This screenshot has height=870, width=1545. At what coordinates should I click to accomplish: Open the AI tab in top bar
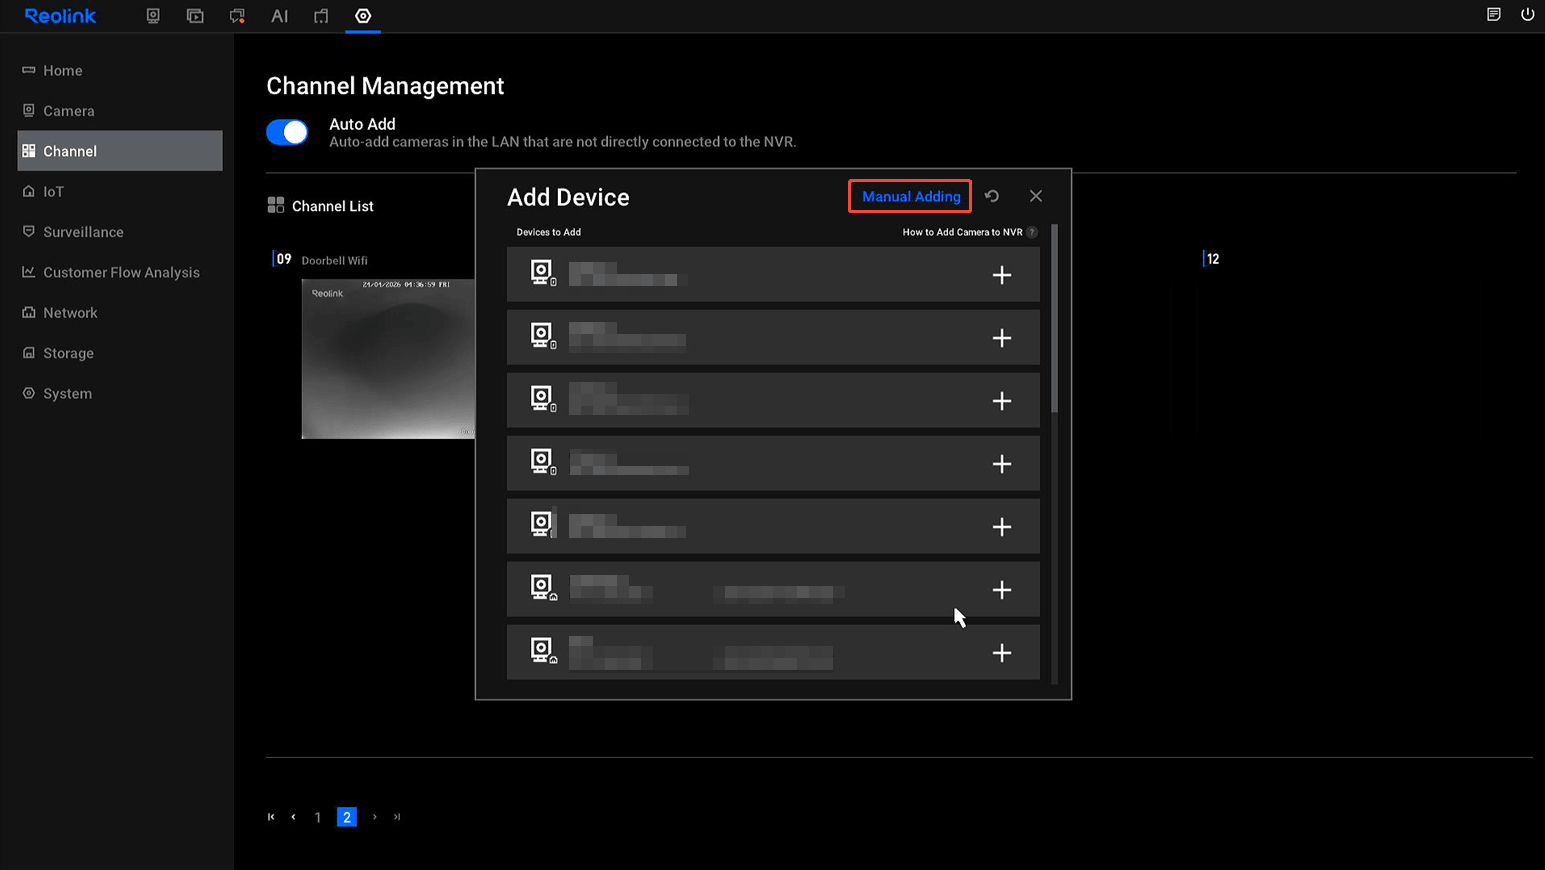[279, 16]
